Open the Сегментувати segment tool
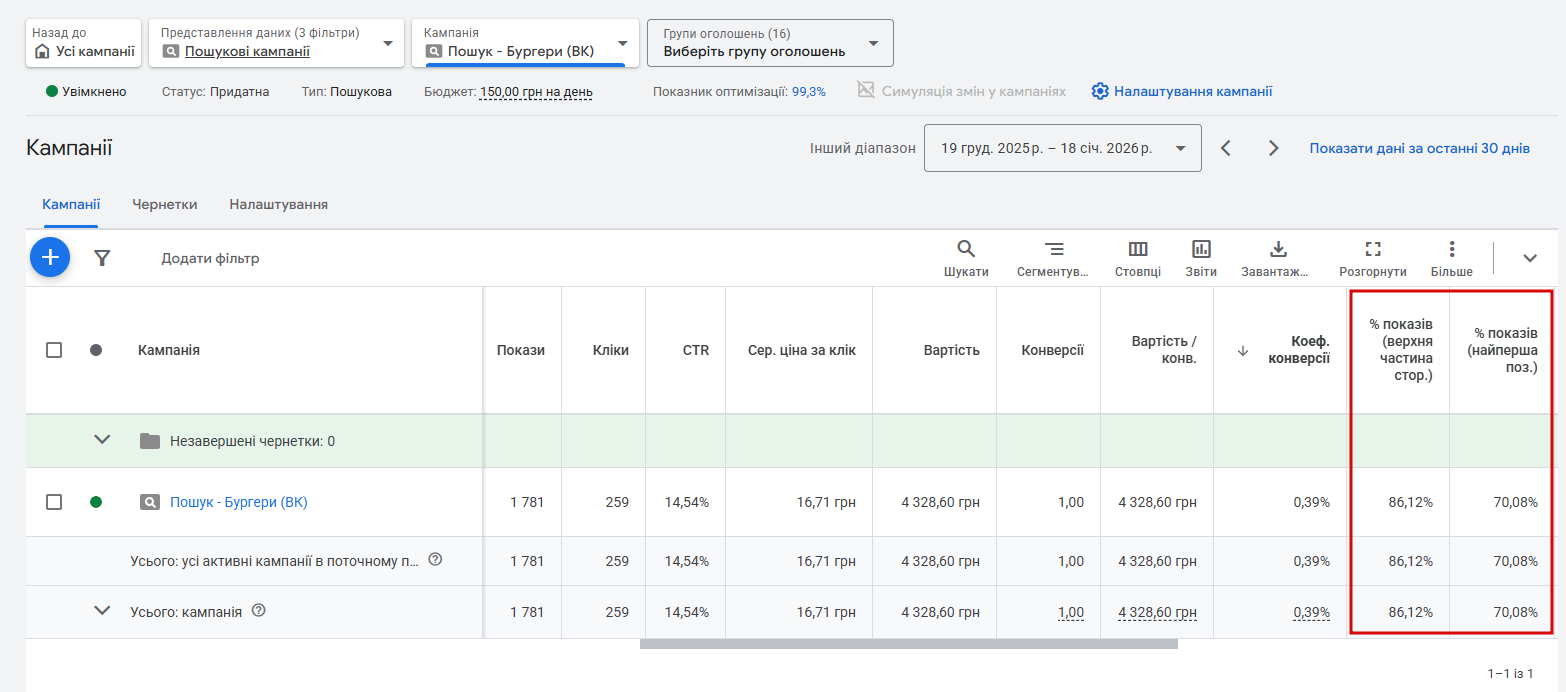 (x=1053, y=258)
